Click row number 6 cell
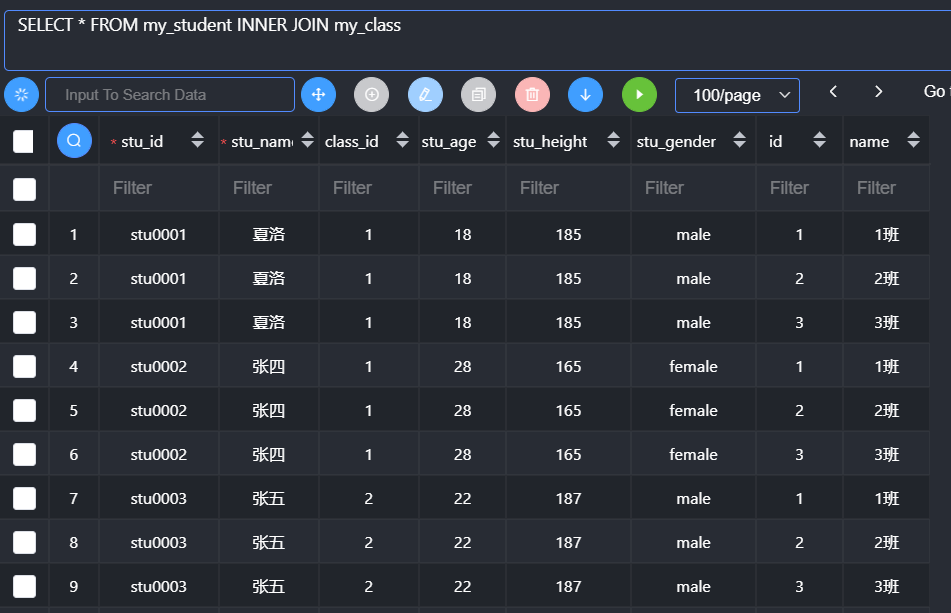The width and height of the screenshot is (951, 613). [73, 454]
